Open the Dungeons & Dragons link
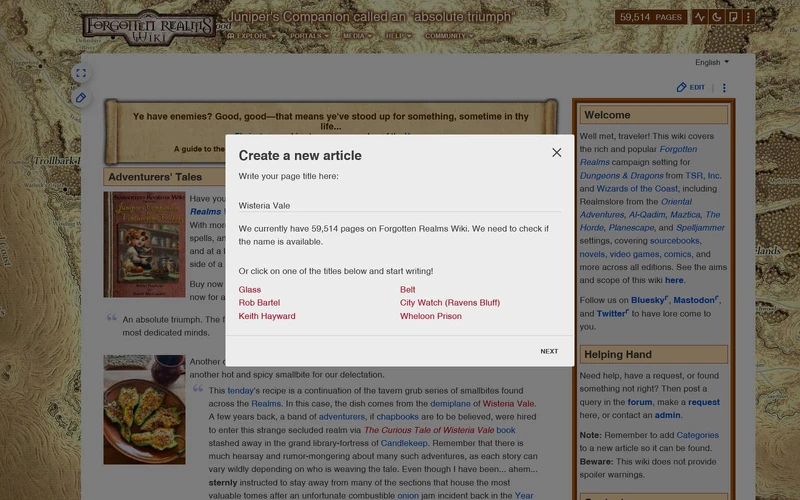 point(621,176)
